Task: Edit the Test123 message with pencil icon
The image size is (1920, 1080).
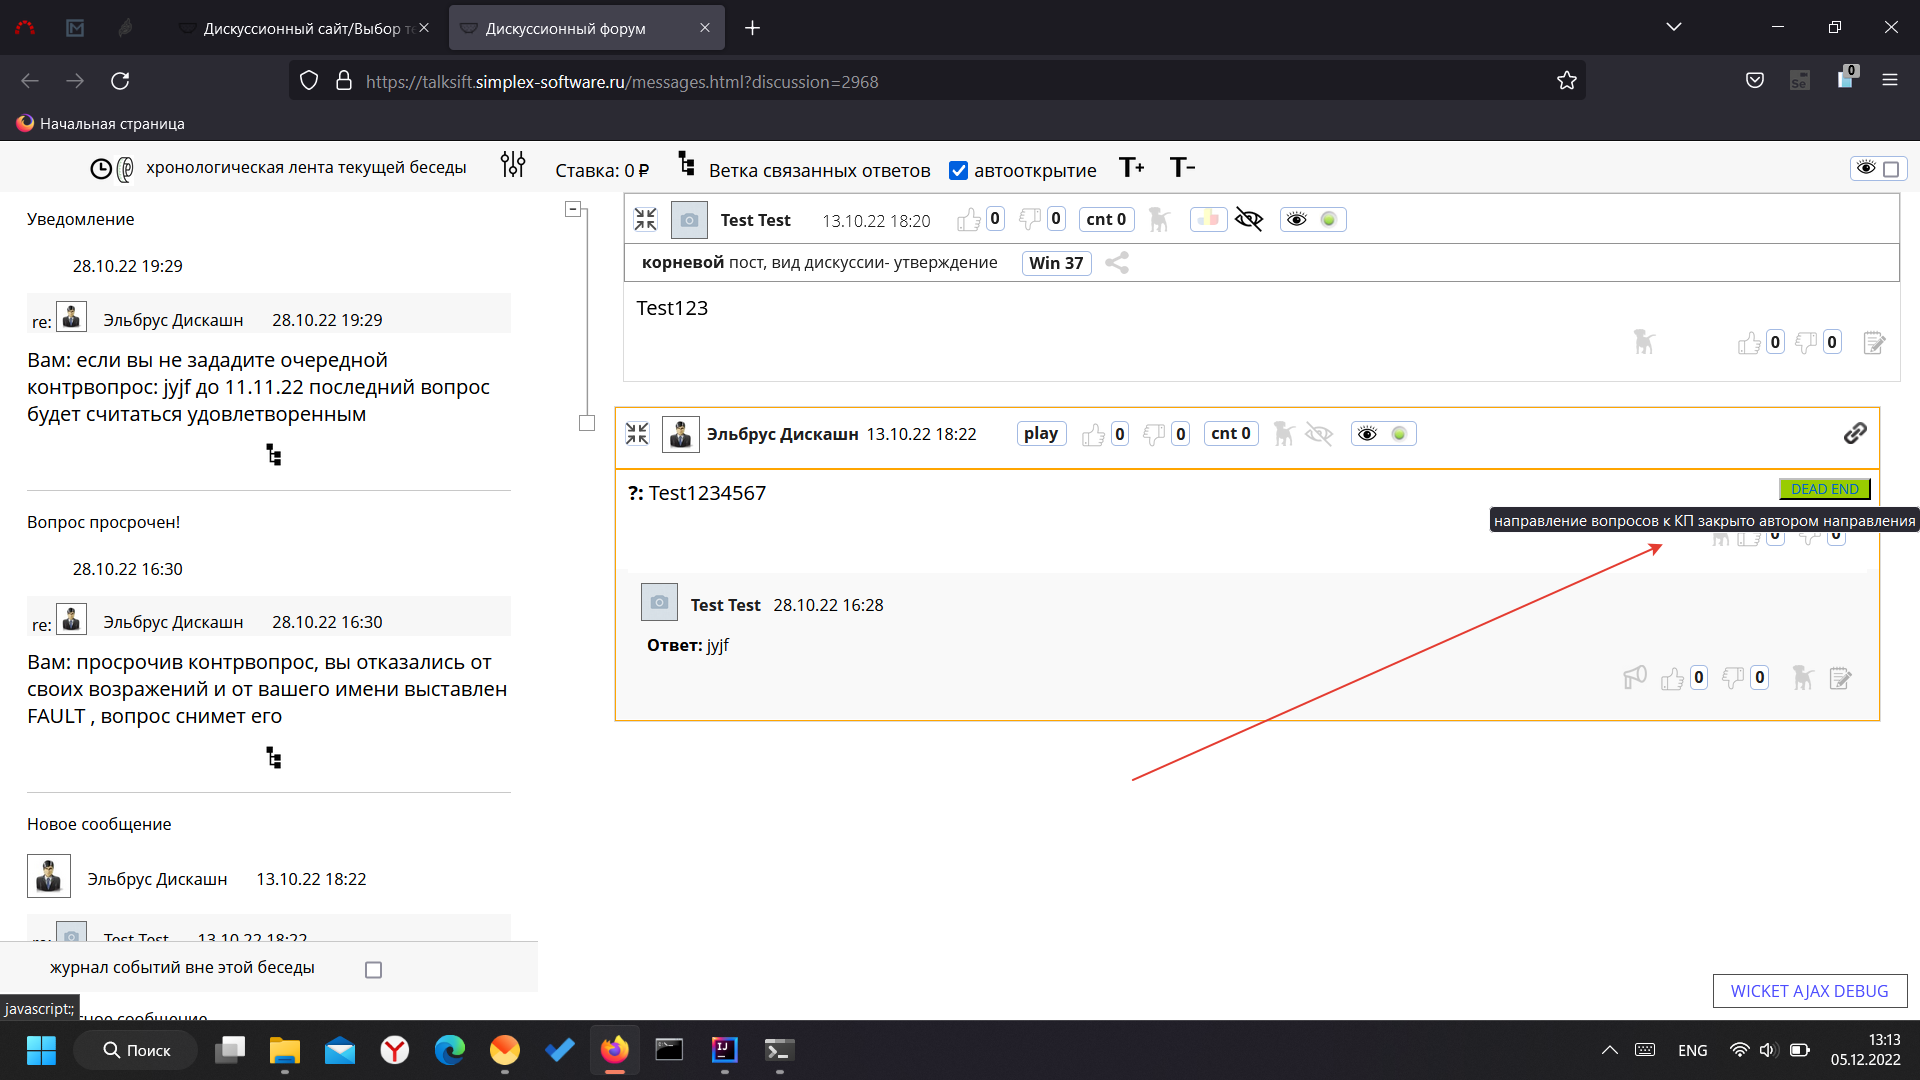Action: click(x=1874, y=343)
